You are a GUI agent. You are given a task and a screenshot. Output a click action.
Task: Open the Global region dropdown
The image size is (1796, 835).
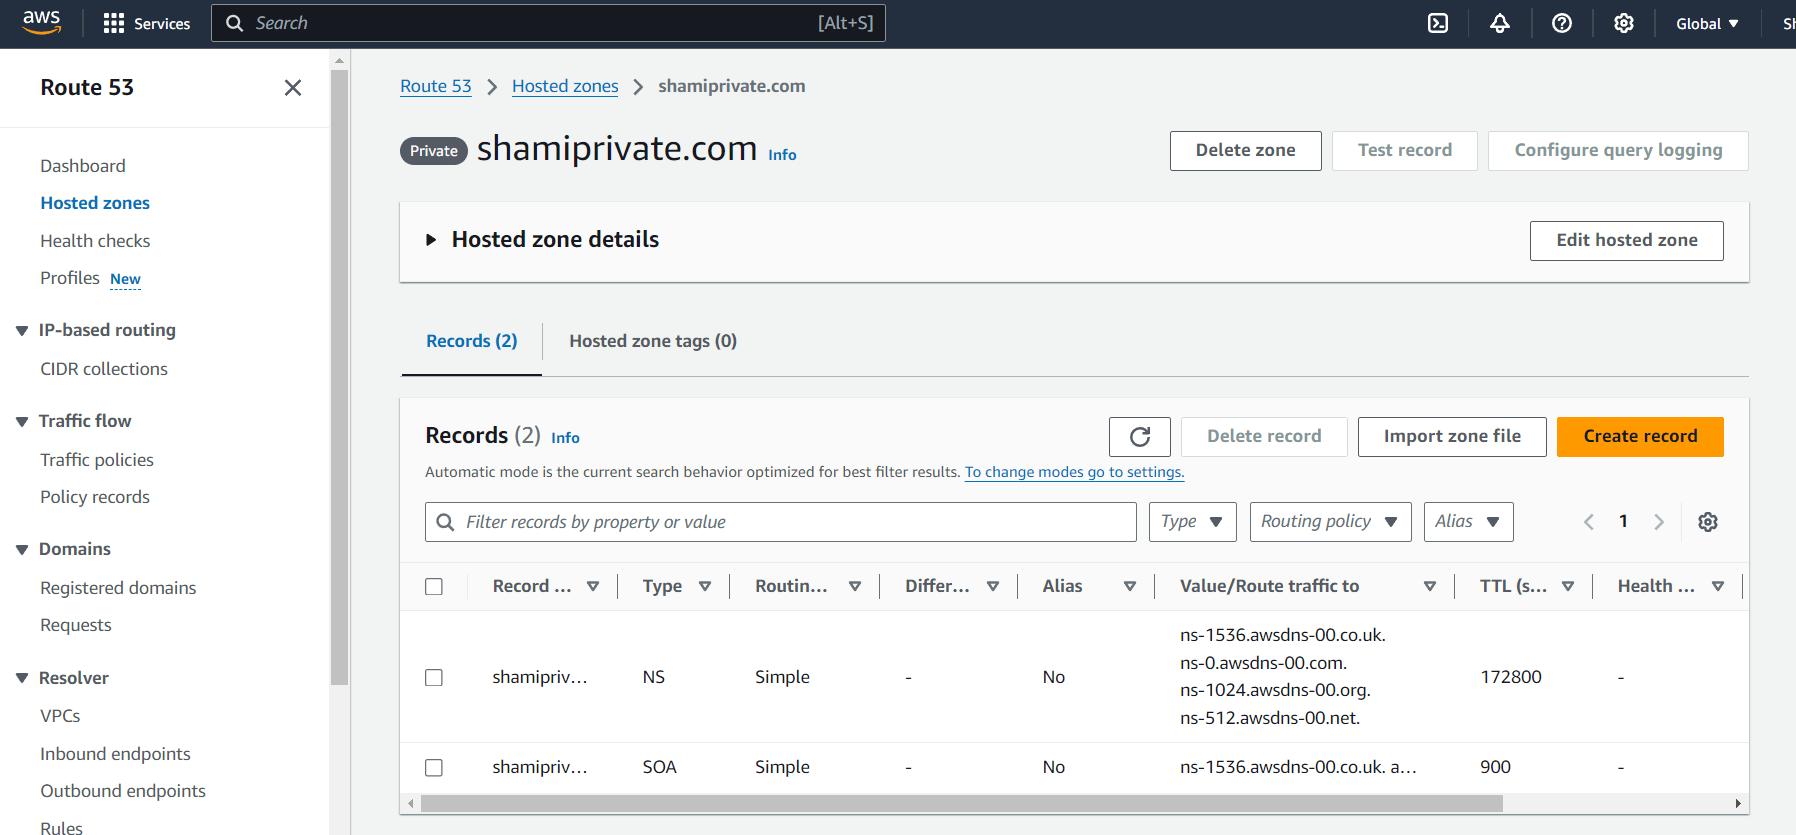1708,23
